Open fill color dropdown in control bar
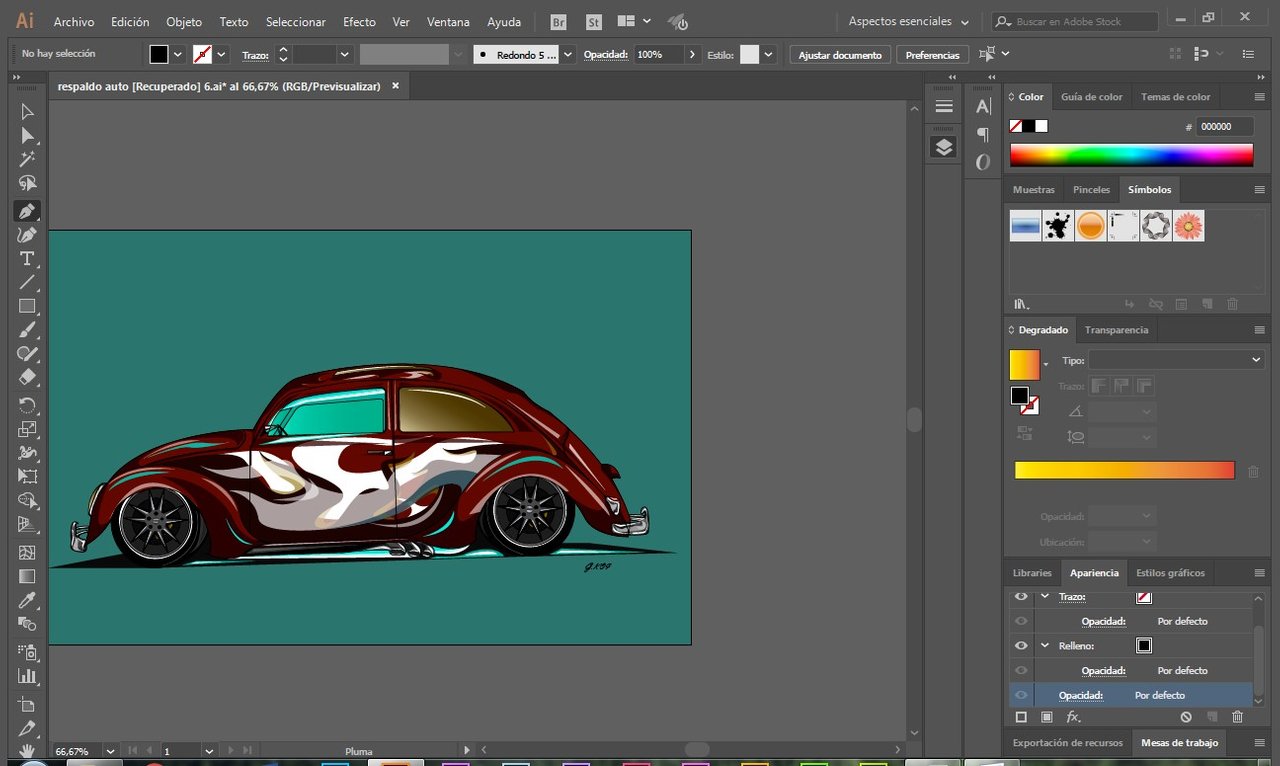The height and width of the screenshot is (766, 1280). 178,55
